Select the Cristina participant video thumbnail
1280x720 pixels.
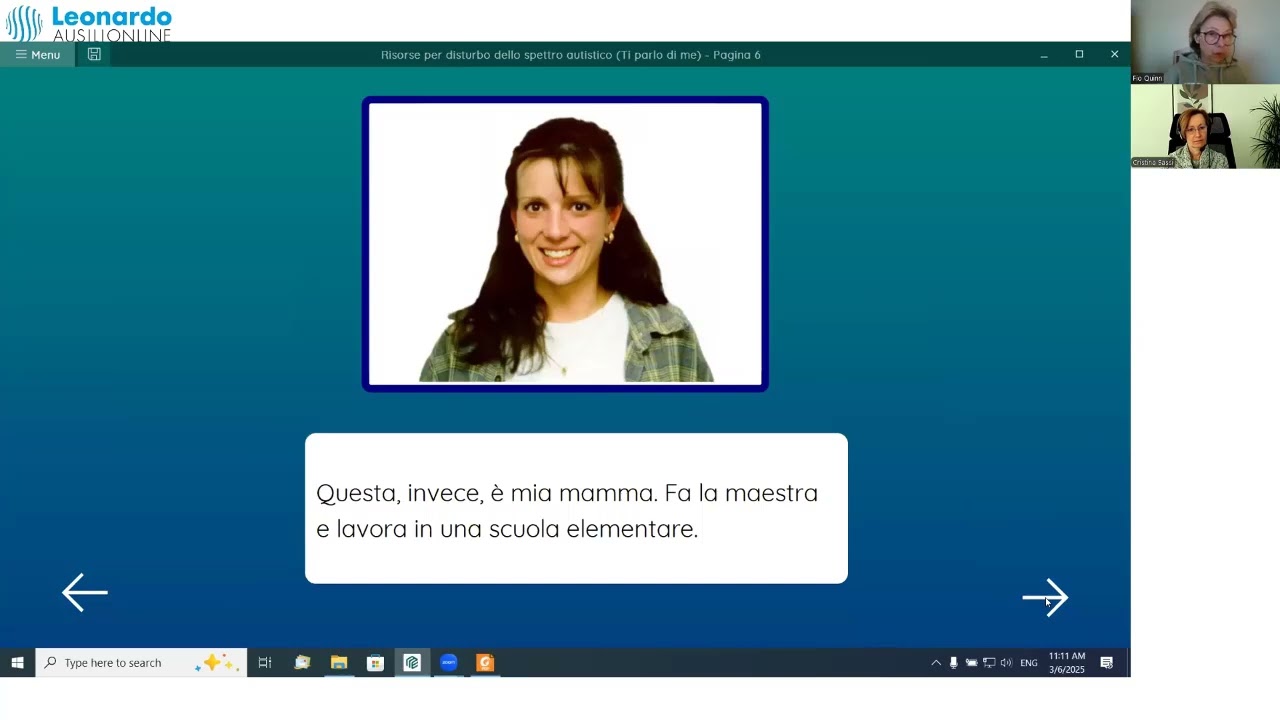point(1205,126)
